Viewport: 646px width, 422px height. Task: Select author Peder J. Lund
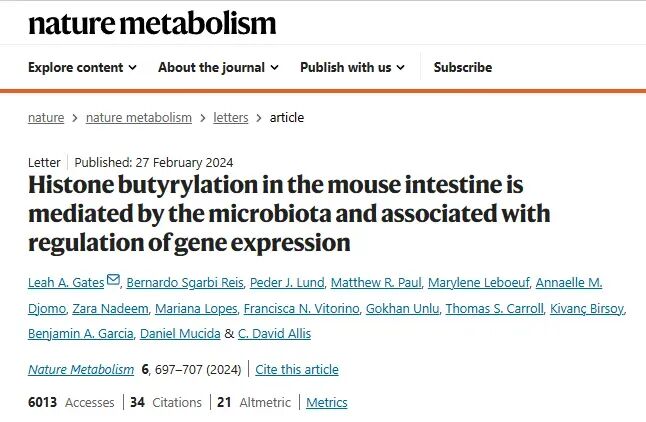[287, 283]
